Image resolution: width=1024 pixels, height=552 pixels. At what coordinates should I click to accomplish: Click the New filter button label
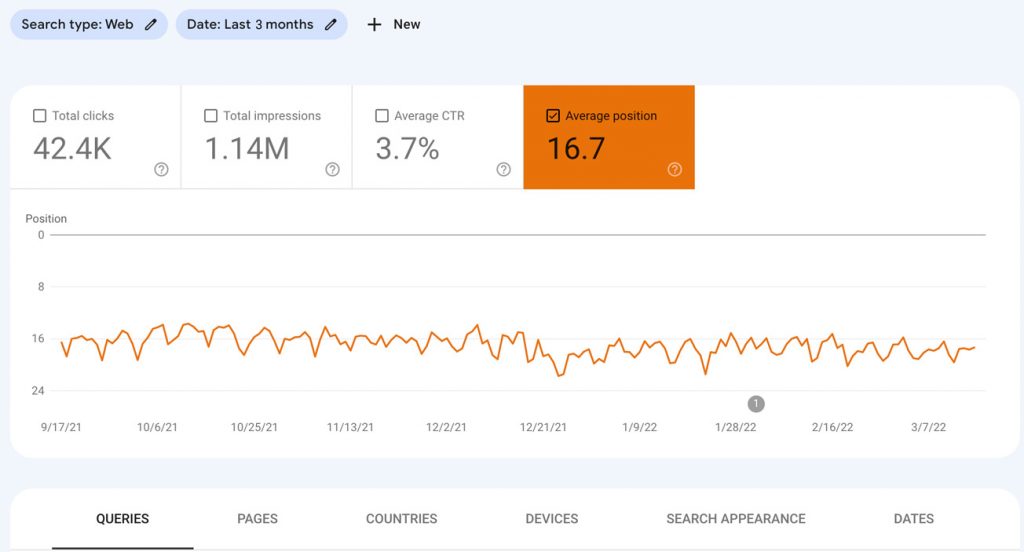[406, 25]
